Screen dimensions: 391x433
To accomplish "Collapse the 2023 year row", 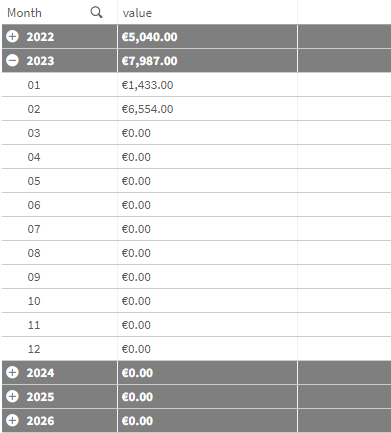I will point(13,60).
